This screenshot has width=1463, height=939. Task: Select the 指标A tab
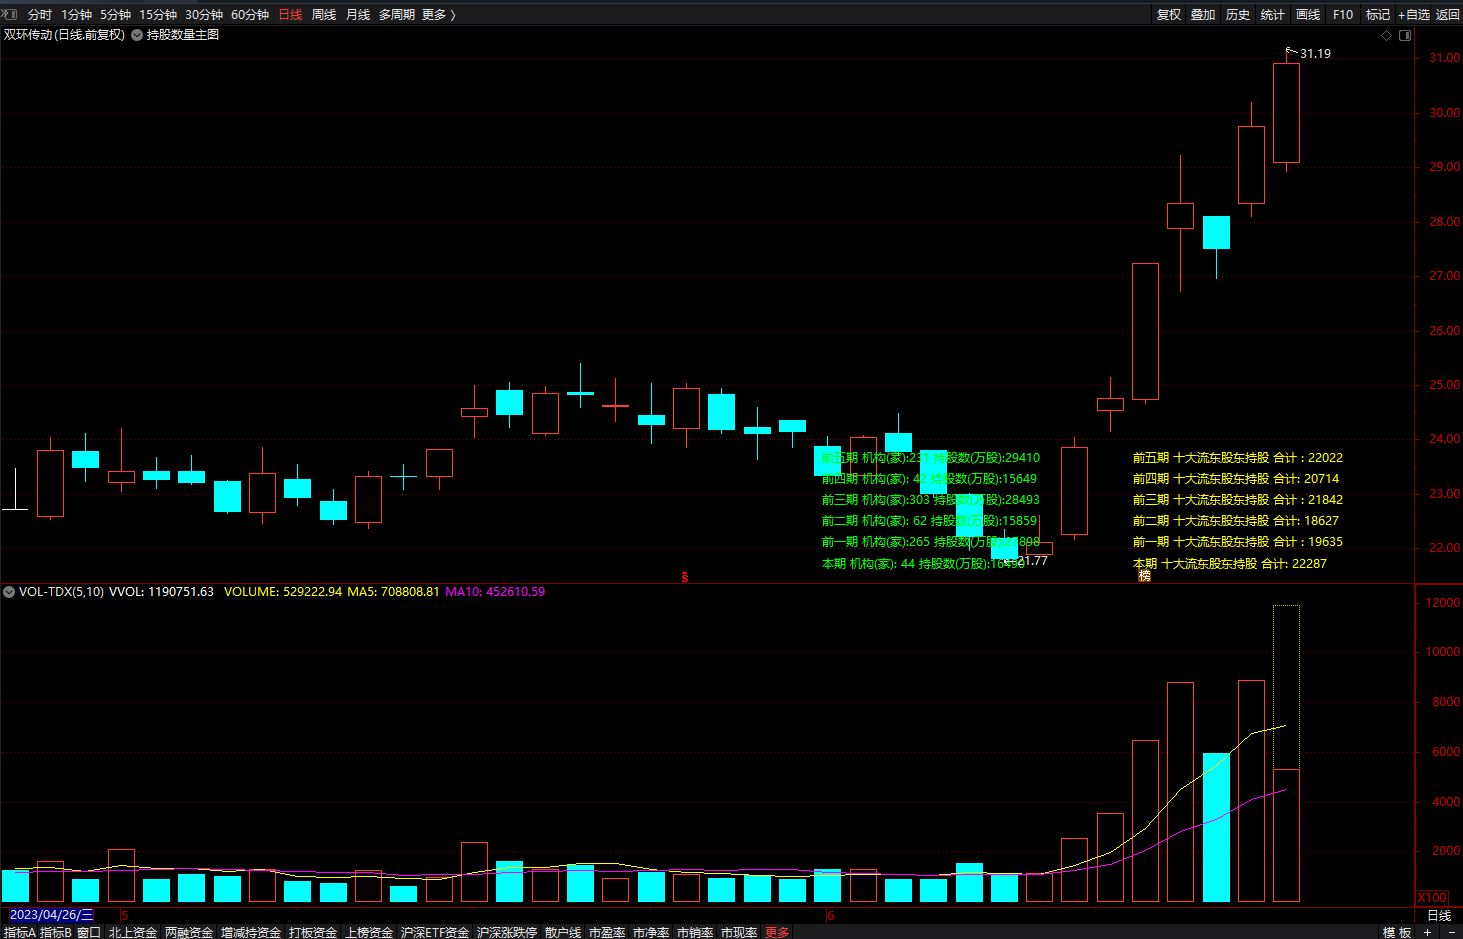19,932
